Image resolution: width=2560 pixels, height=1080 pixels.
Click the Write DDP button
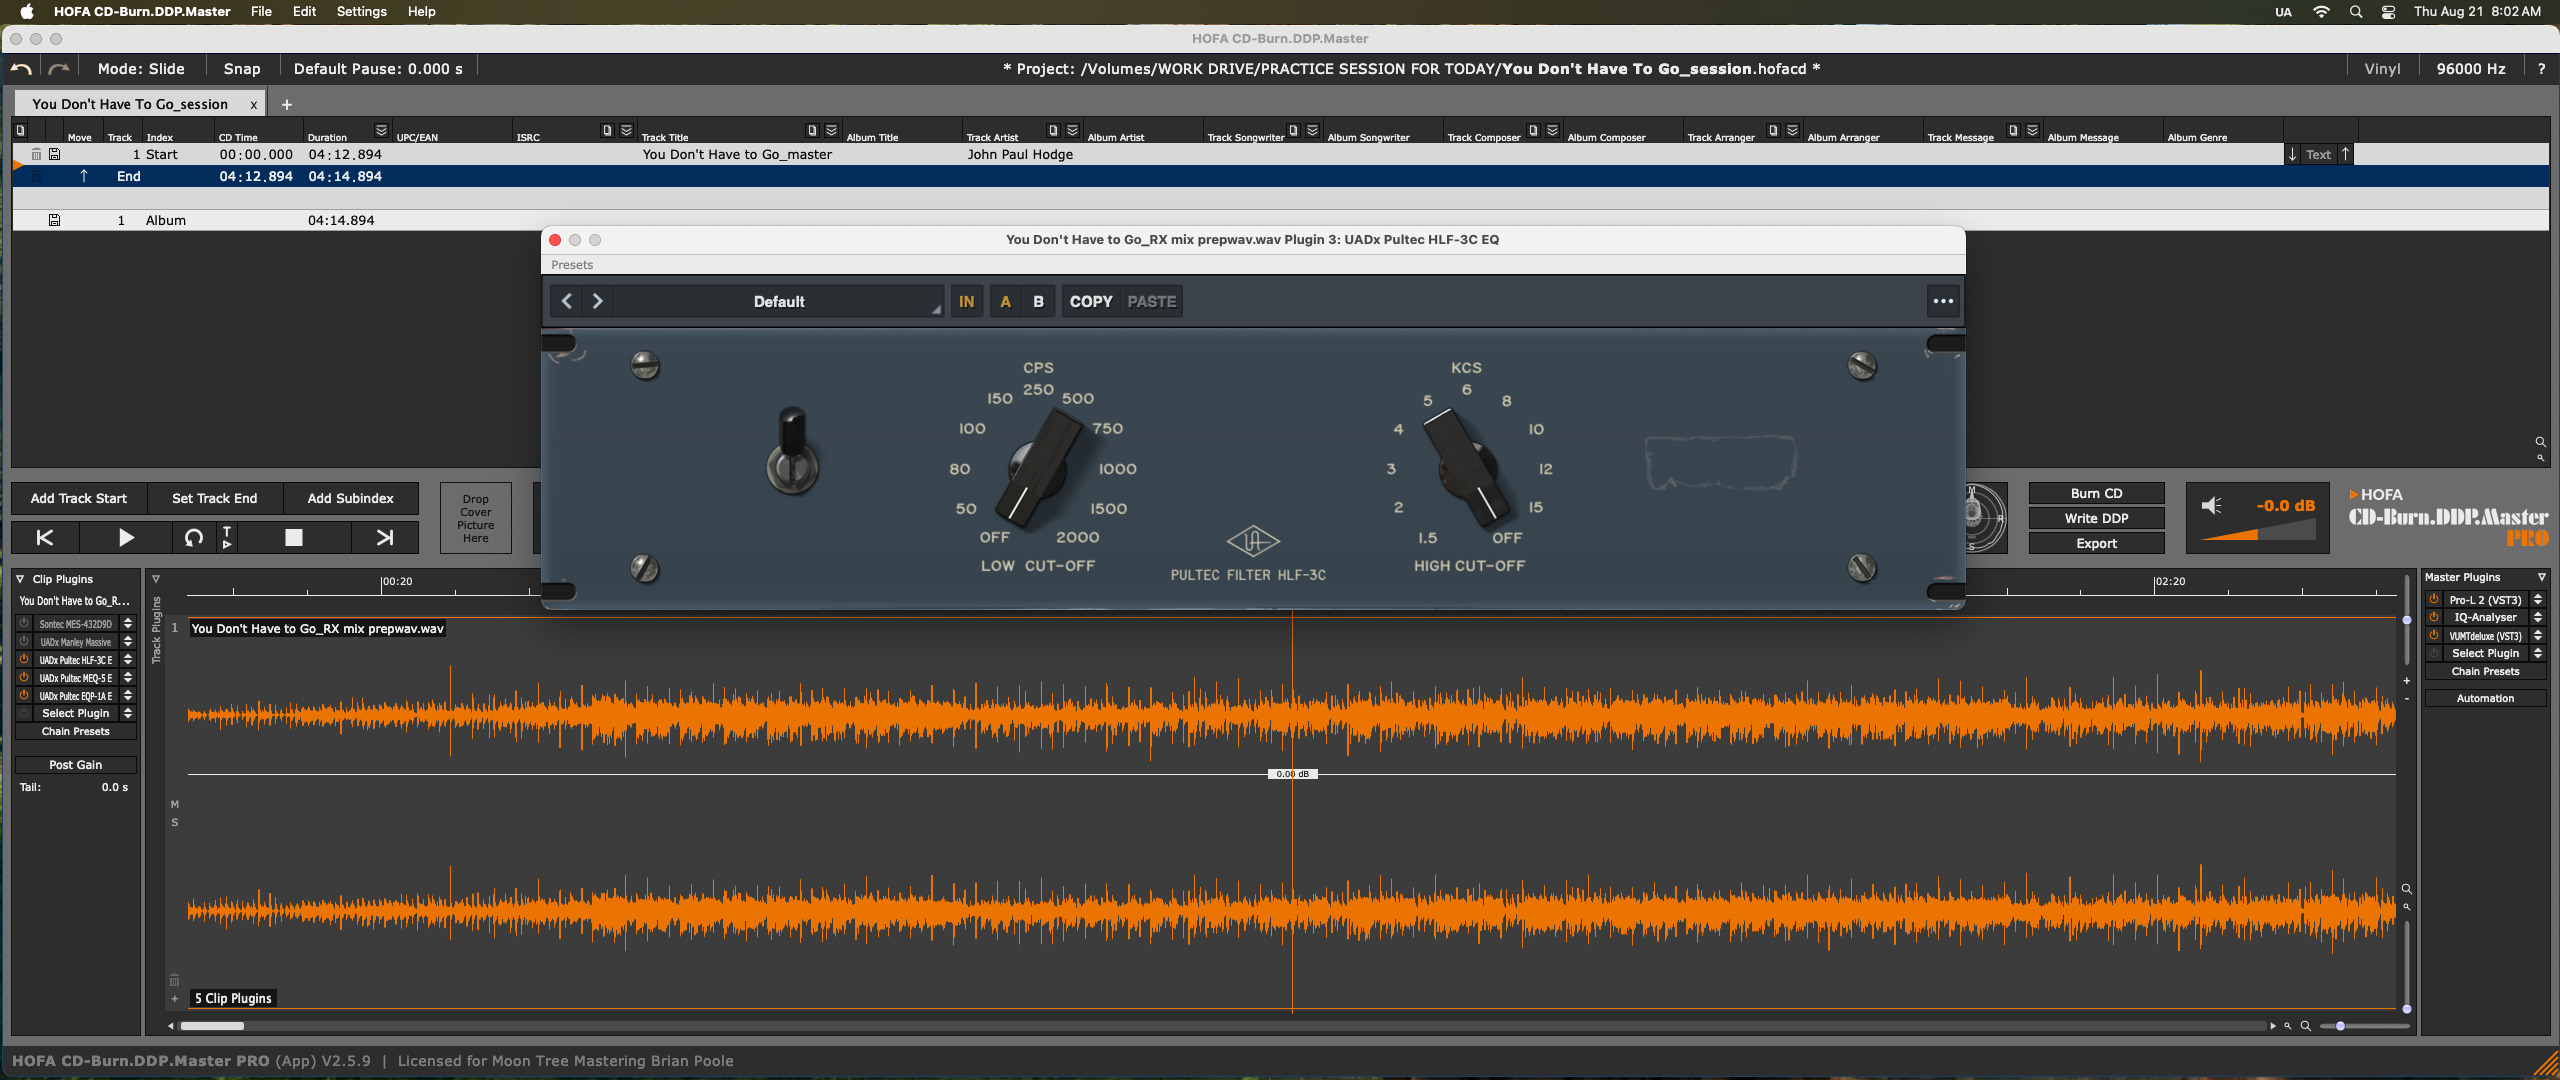pos(2096,518)
